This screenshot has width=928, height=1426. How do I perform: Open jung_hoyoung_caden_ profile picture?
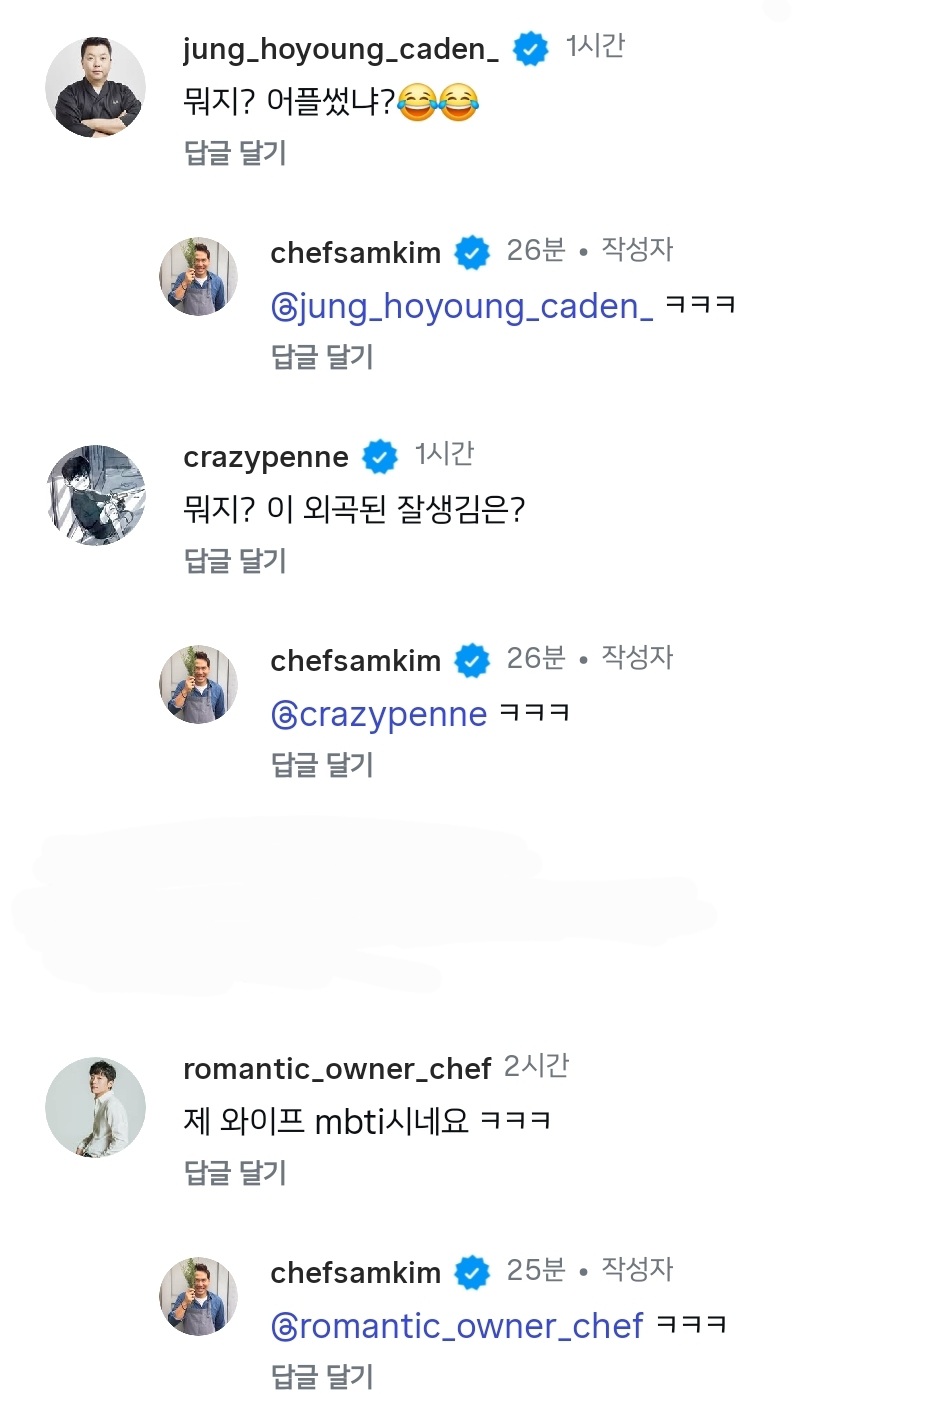click(95, 88)
